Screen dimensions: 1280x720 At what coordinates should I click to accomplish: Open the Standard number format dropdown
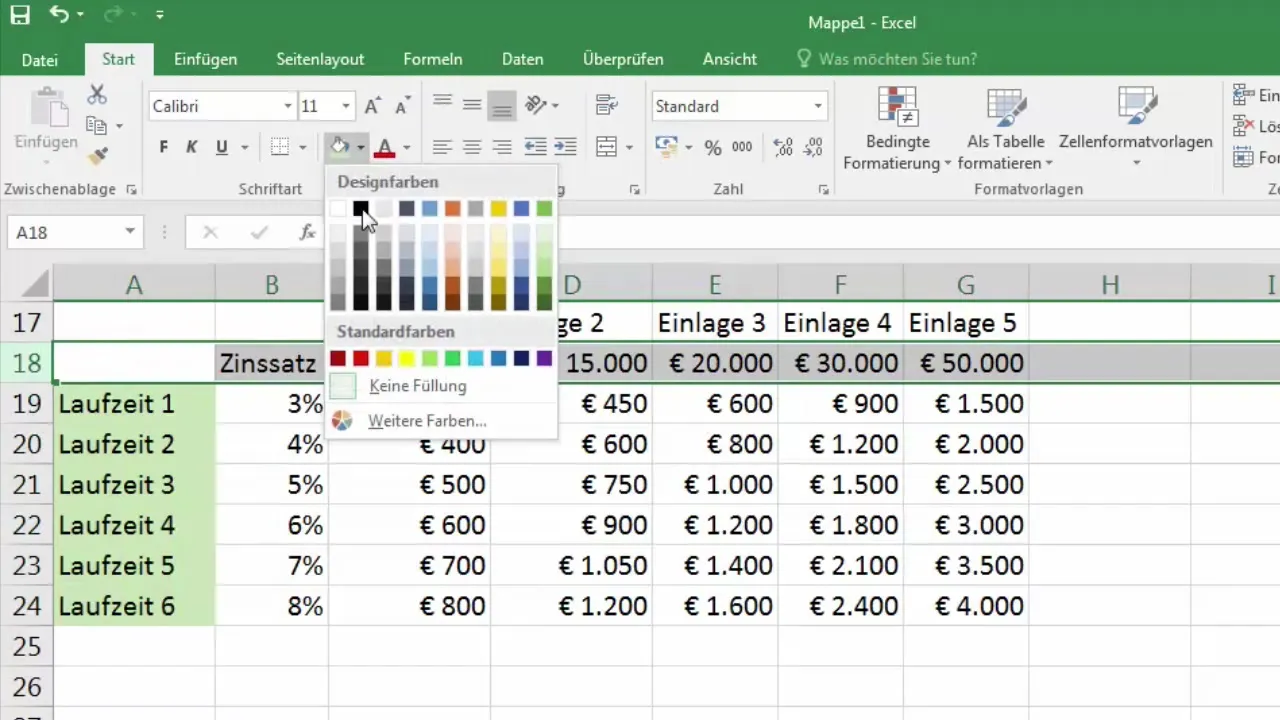(818, 106)
